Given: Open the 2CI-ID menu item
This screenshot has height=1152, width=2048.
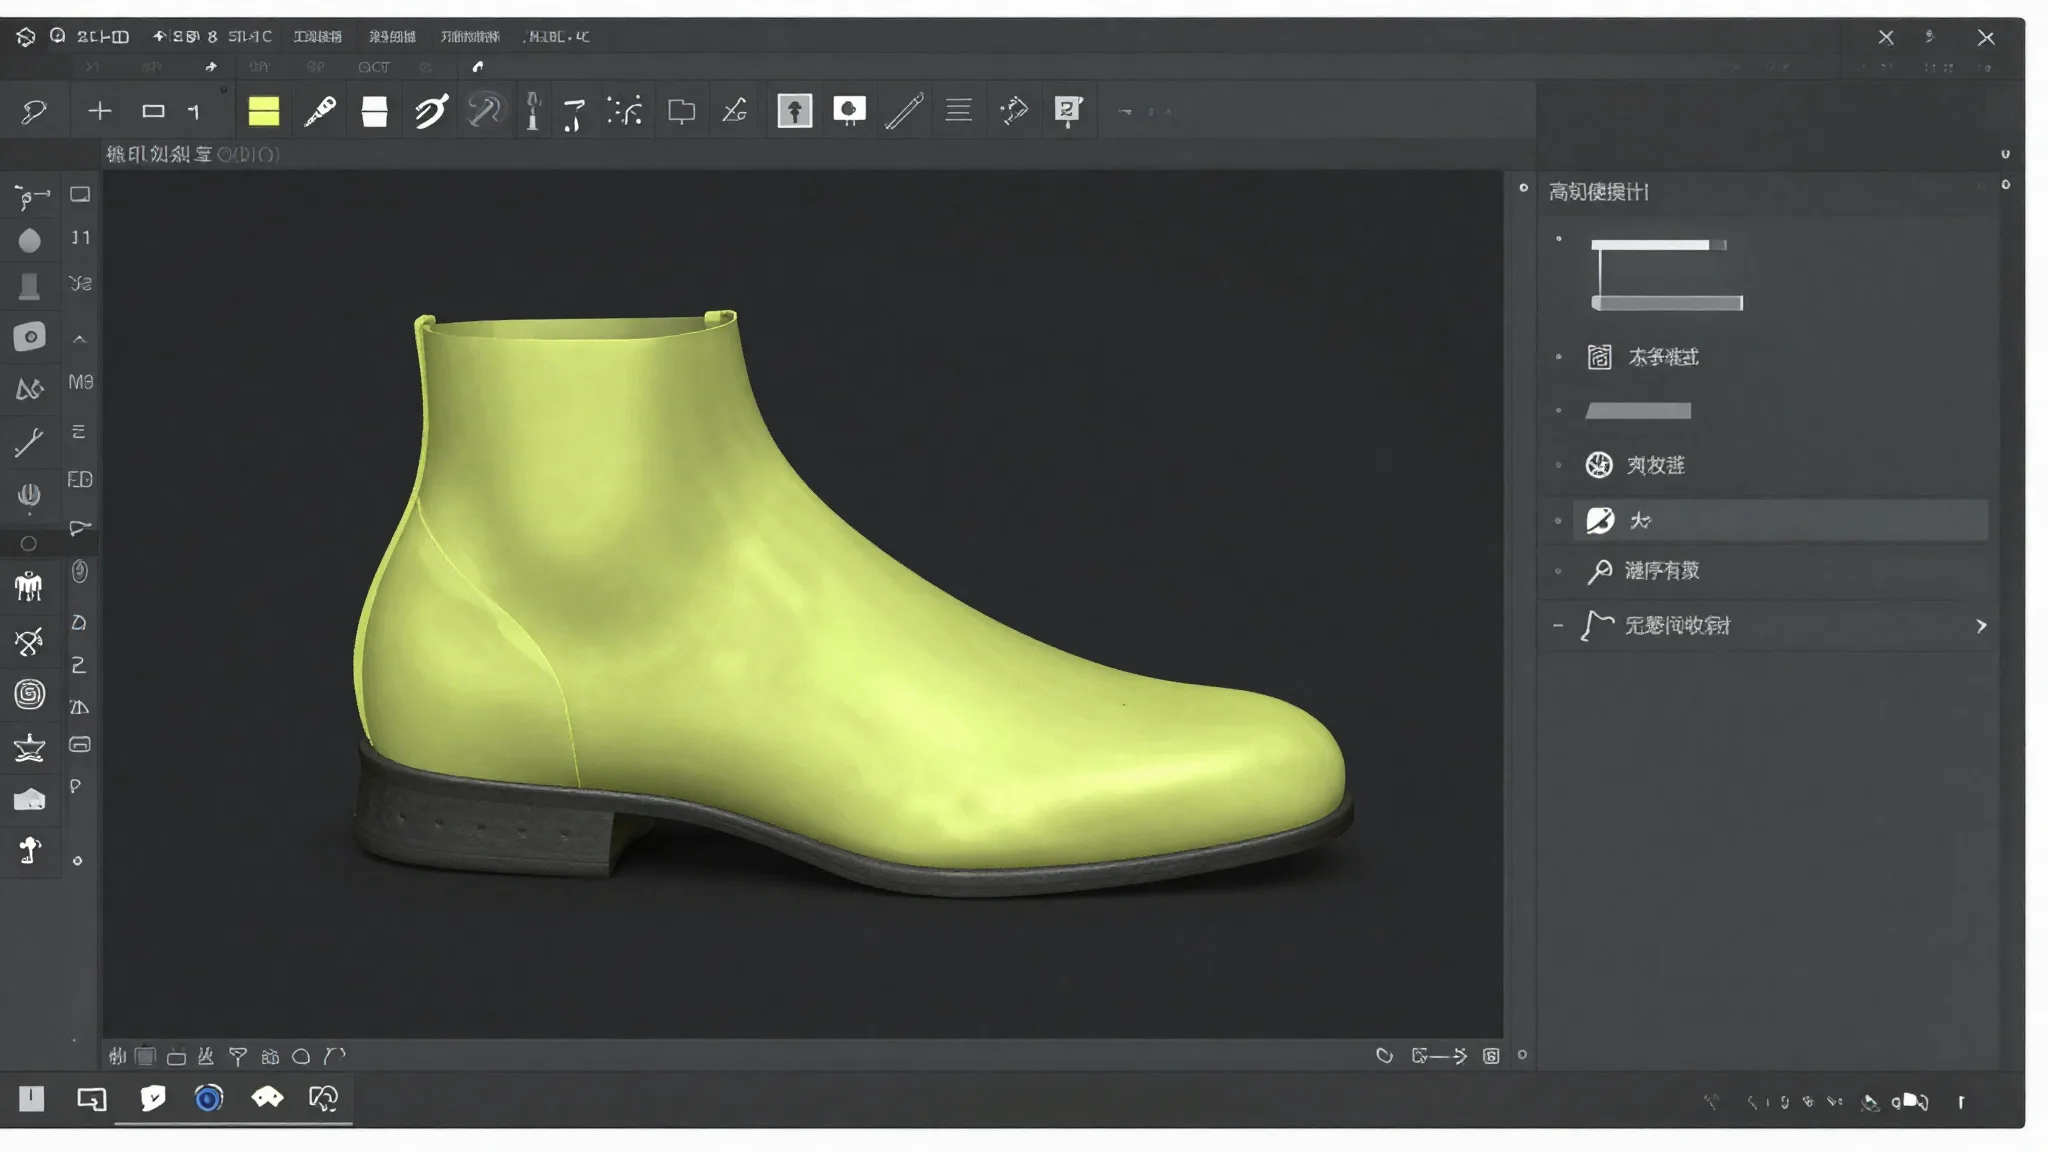Looking at the screenshot, I should click(x=103, y=37).
